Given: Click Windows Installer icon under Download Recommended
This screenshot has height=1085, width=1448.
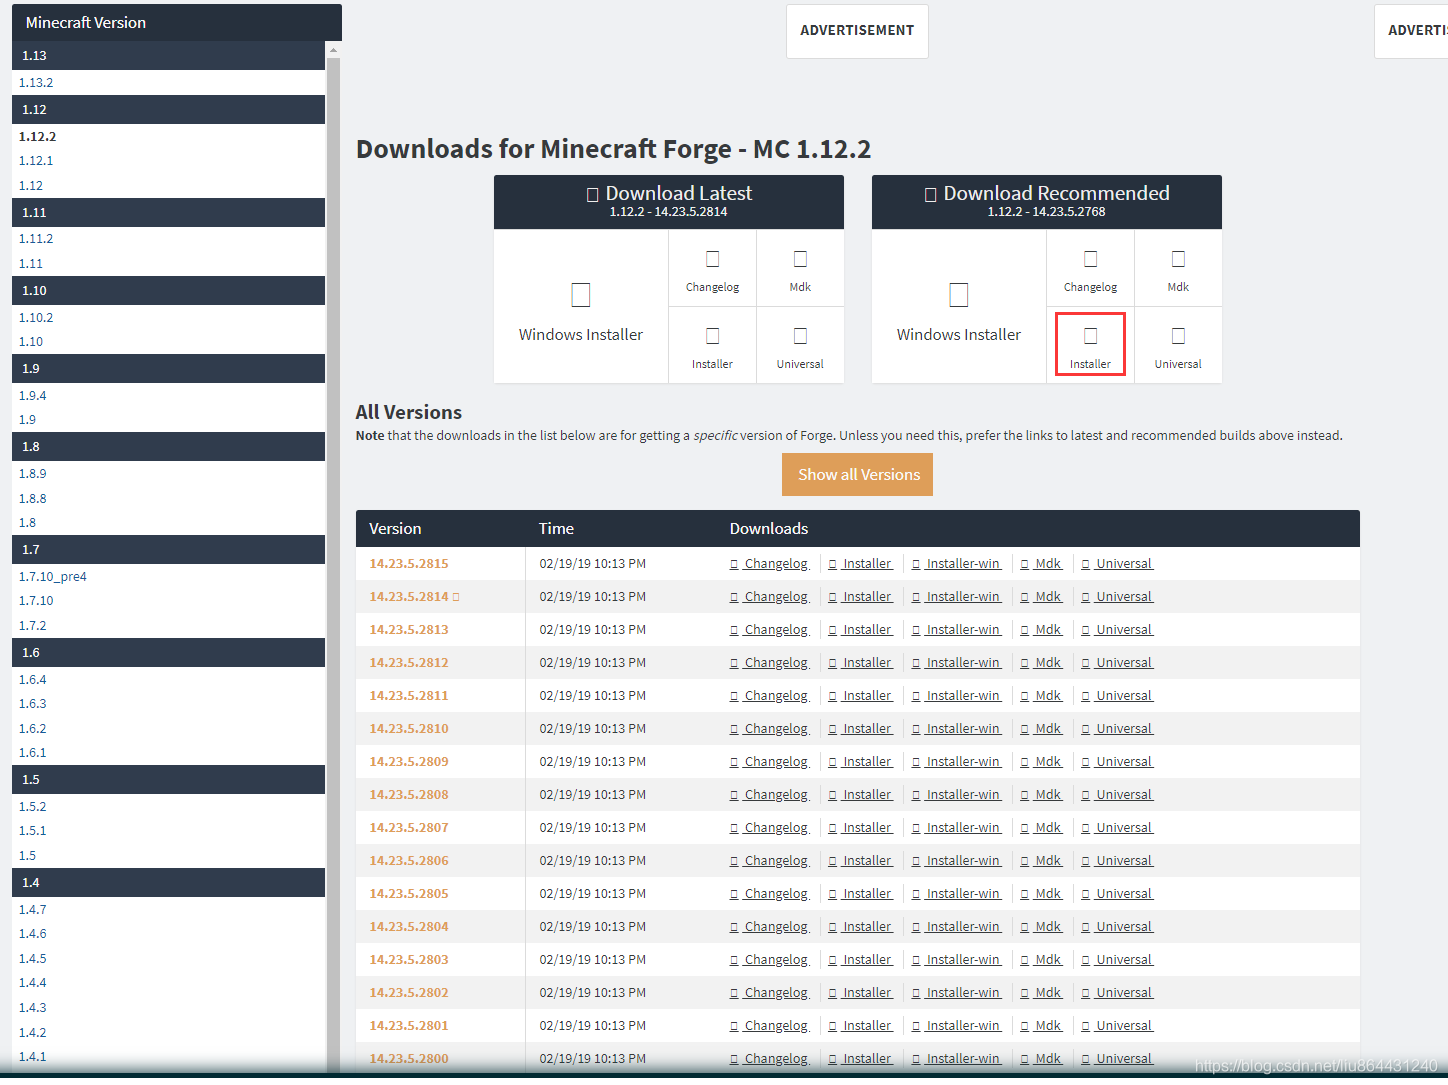Looking at the screenshot, I should click(x=959, y=295).
